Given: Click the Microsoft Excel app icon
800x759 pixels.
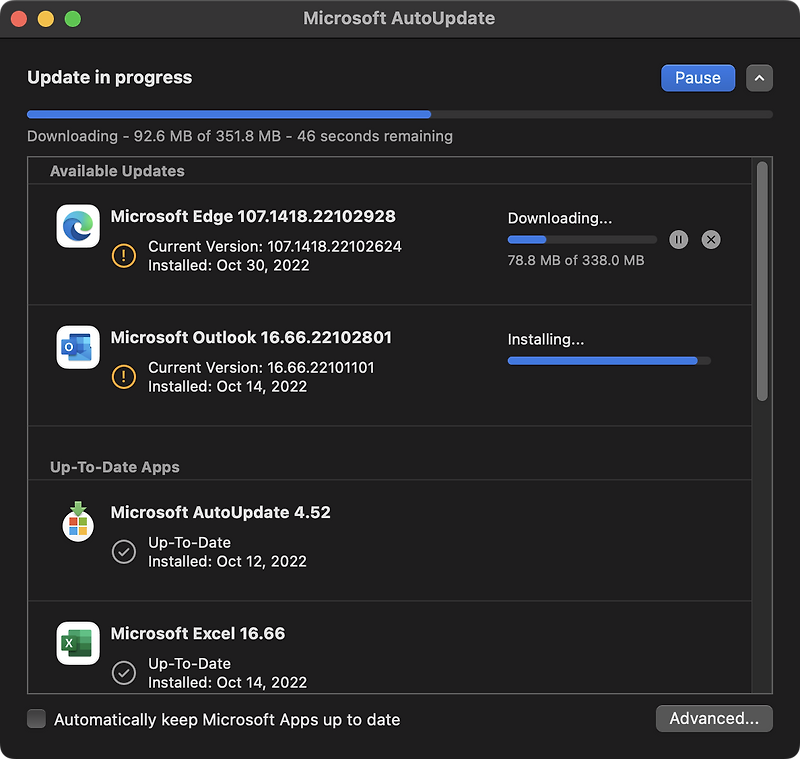Looking at the screenshot, I should [77, 644].
